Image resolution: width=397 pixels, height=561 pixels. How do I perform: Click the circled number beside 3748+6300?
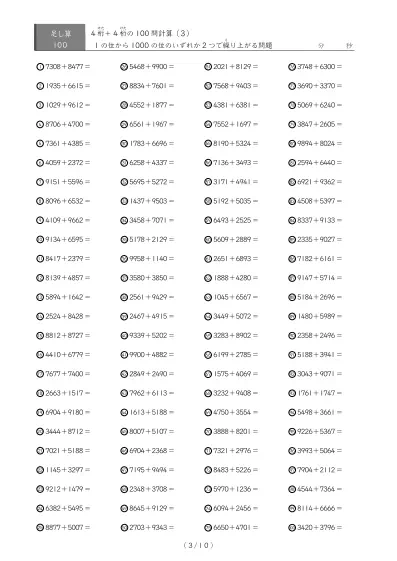click(x=292, y=67)
